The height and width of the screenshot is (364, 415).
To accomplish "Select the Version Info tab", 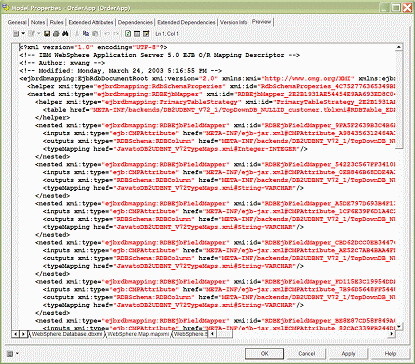I will pyautogui.click(x=233, y=22).
